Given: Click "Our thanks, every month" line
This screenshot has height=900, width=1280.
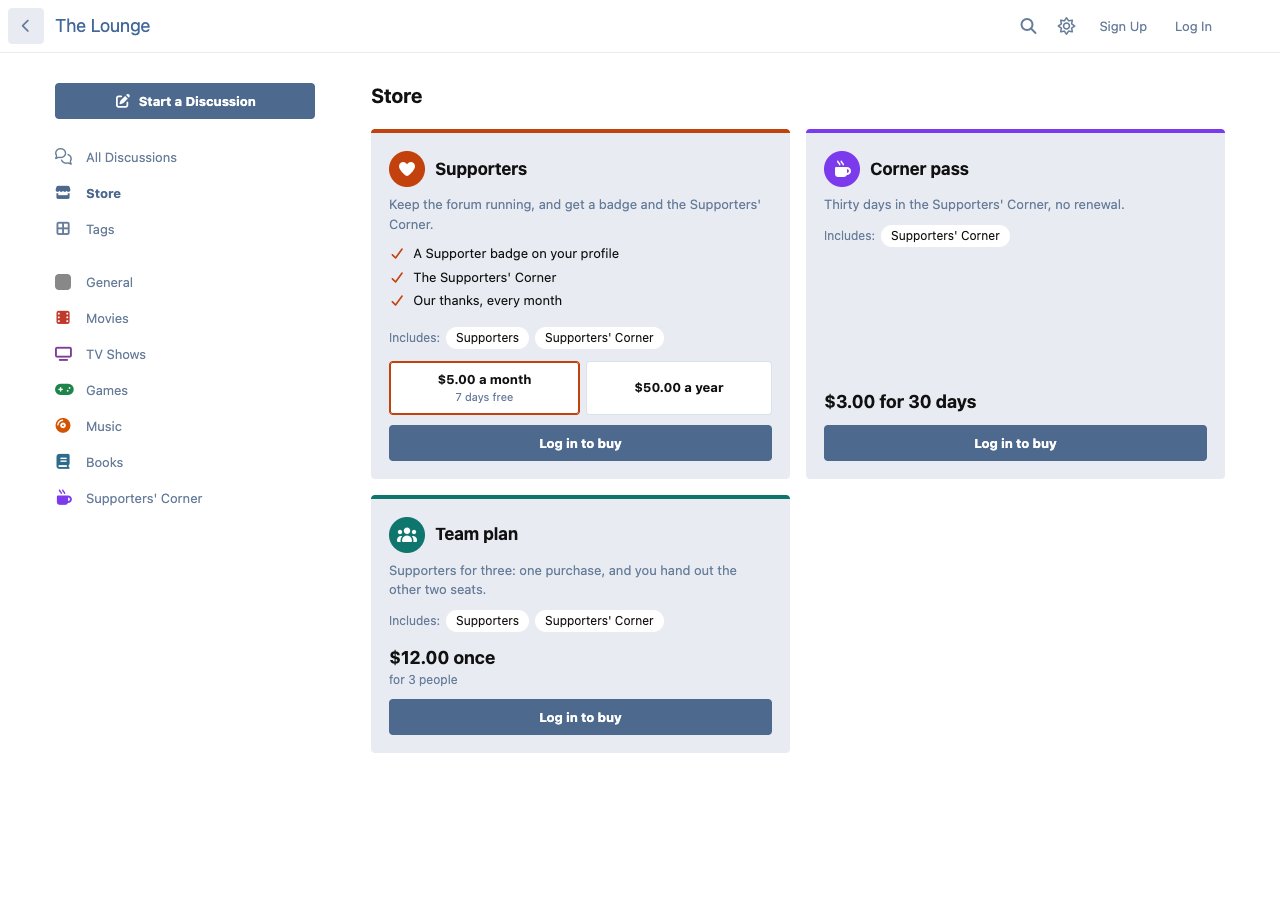Looking at the screenshot, I should coord(487,301).
